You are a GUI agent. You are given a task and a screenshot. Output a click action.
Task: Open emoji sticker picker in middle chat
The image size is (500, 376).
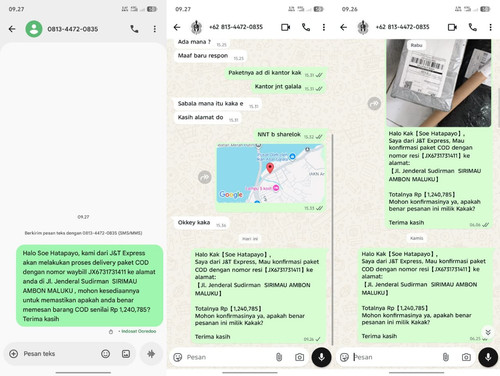click(x=178, y=357)
